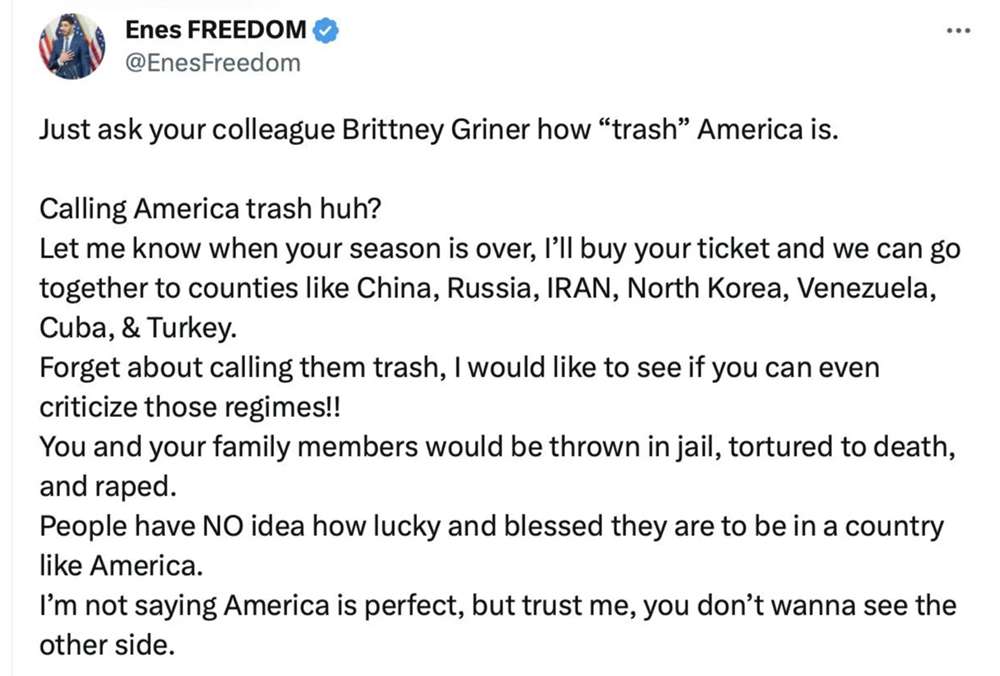Open the three-dot more options menu
The image size is (1000, 676).
click(x=959, y=30)
